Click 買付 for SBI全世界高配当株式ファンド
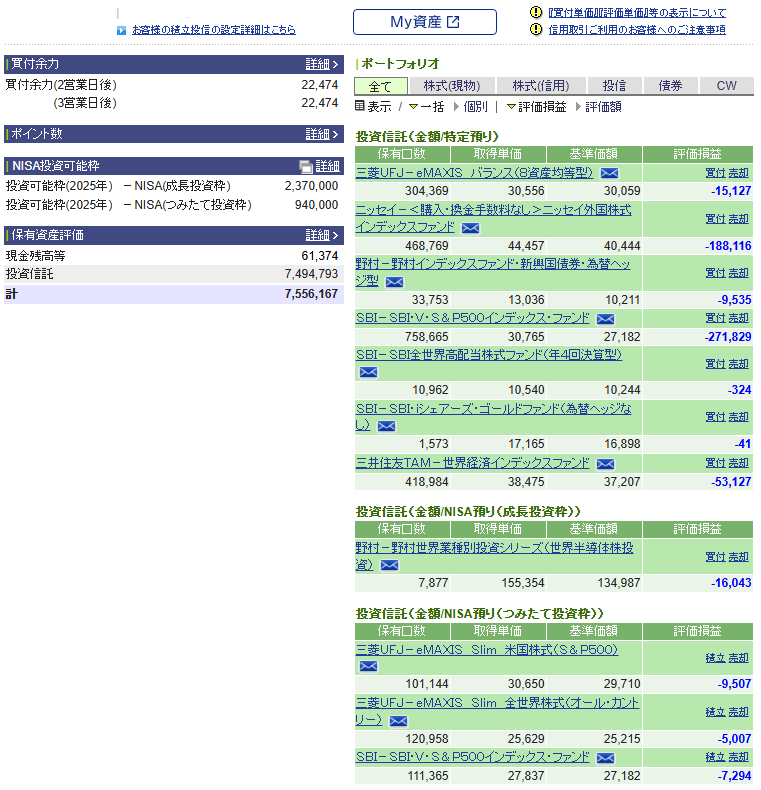Viewport: 761px width, 790px height. click(715, 364)
